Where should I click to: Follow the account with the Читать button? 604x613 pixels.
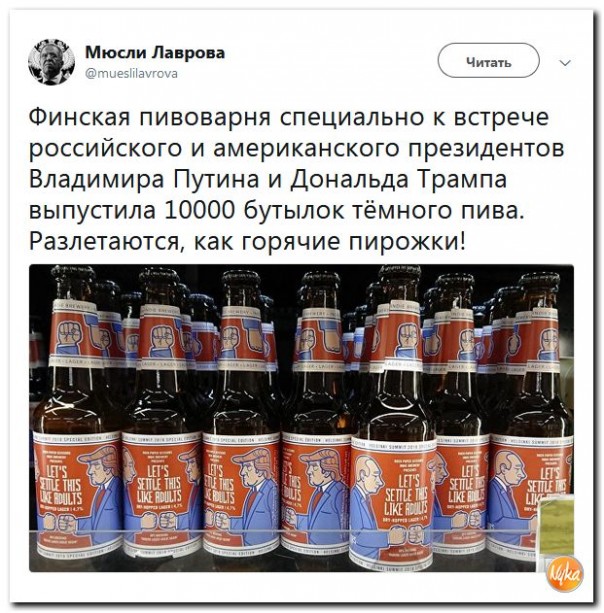click(x=488, y=61)
